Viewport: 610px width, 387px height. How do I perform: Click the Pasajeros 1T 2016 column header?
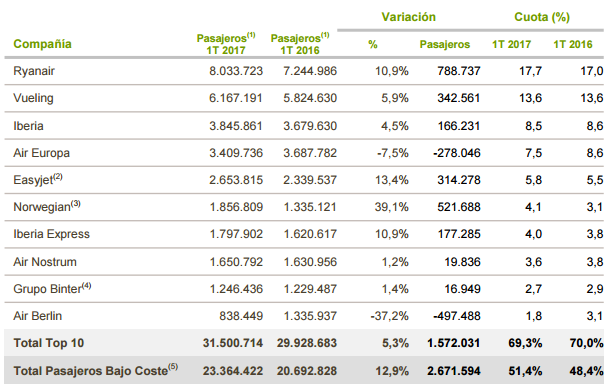(x=300, y=44)
